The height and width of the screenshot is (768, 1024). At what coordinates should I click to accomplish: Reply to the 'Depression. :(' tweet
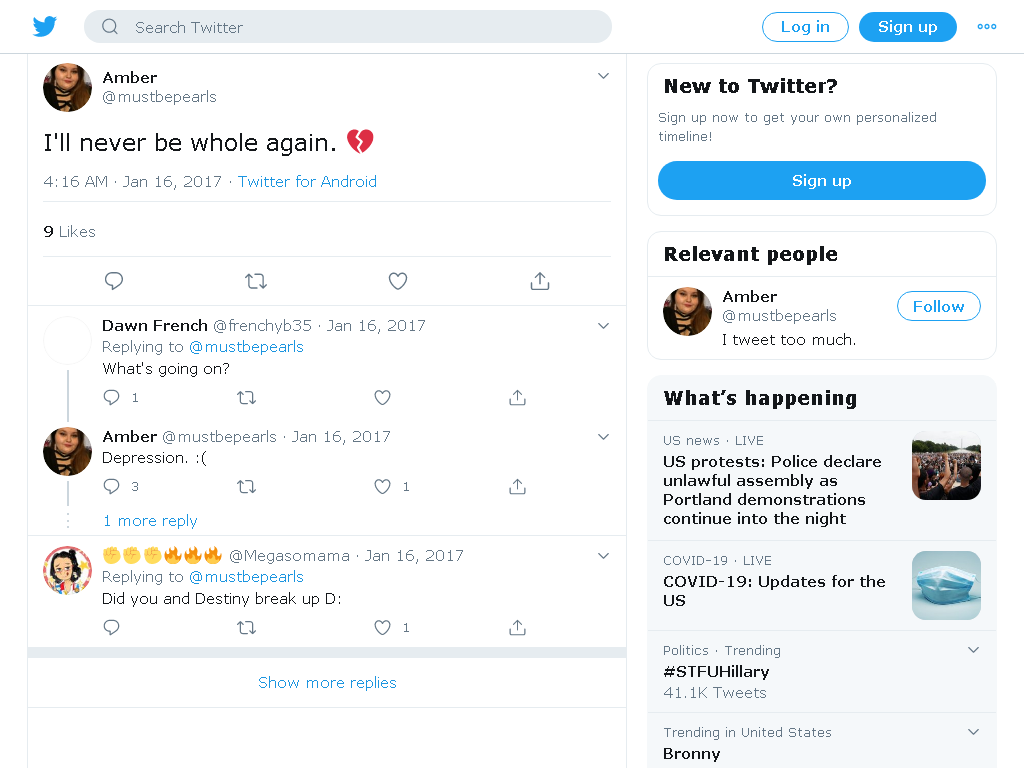(112, 486)
